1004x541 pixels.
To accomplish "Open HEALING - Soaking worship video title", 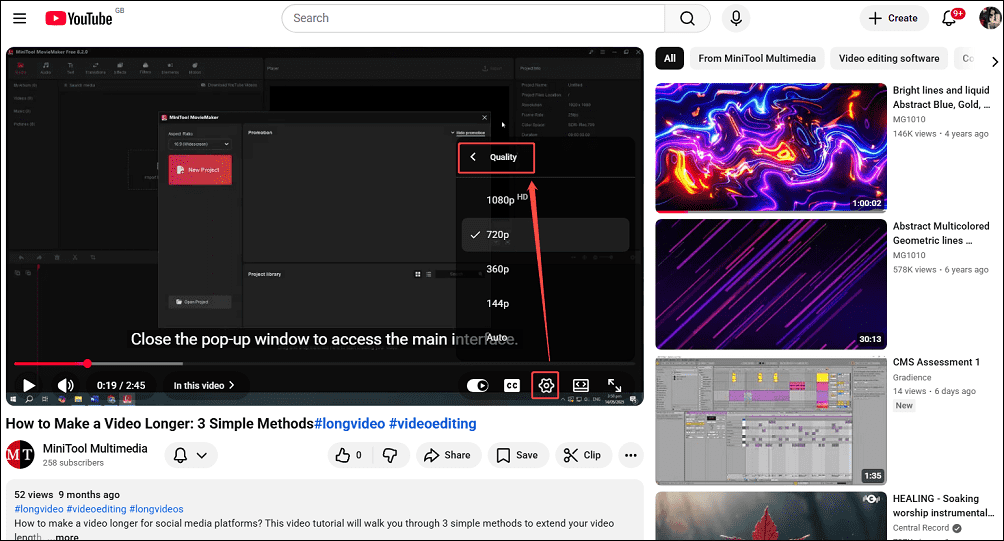I will (x=943, y=506).
